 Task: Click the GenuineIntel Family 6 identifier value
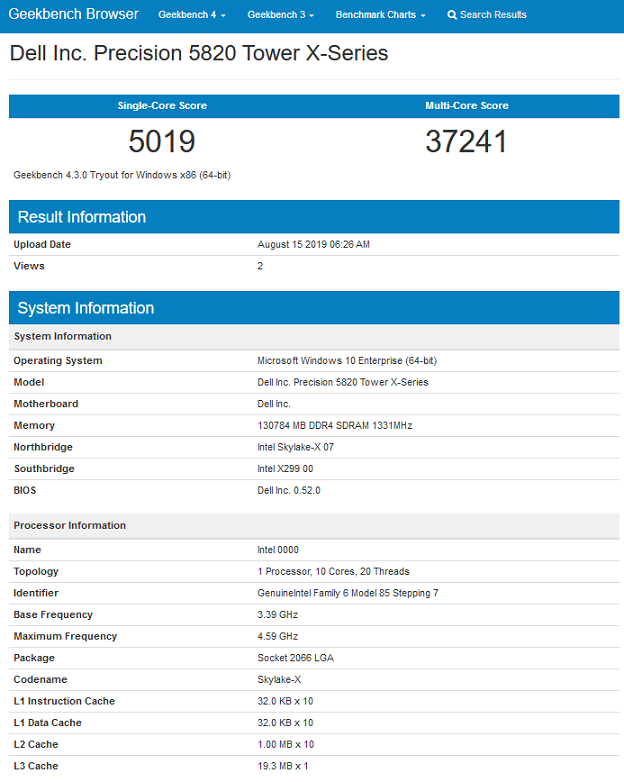click(348, 593)
